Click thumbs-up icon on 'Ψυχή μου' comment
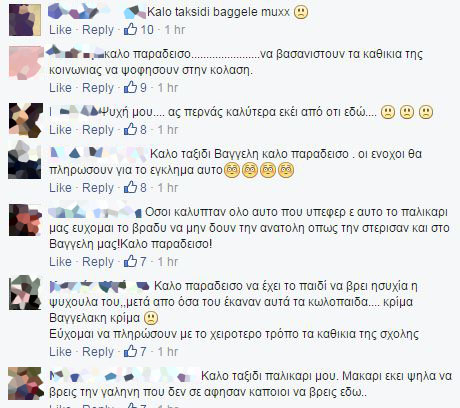 coord(130,129)
